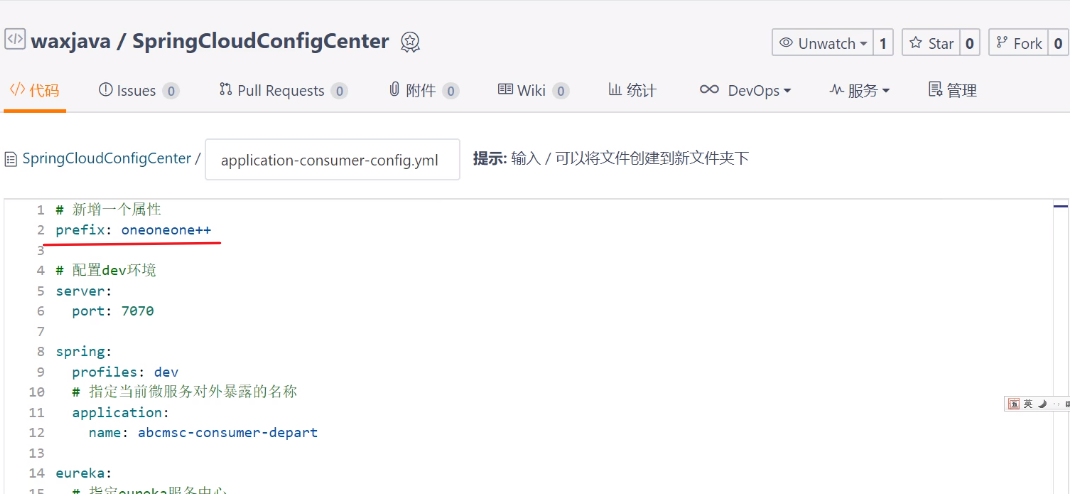
Task: Click the repository code icon beside waxjava
Action: [15, 40]
